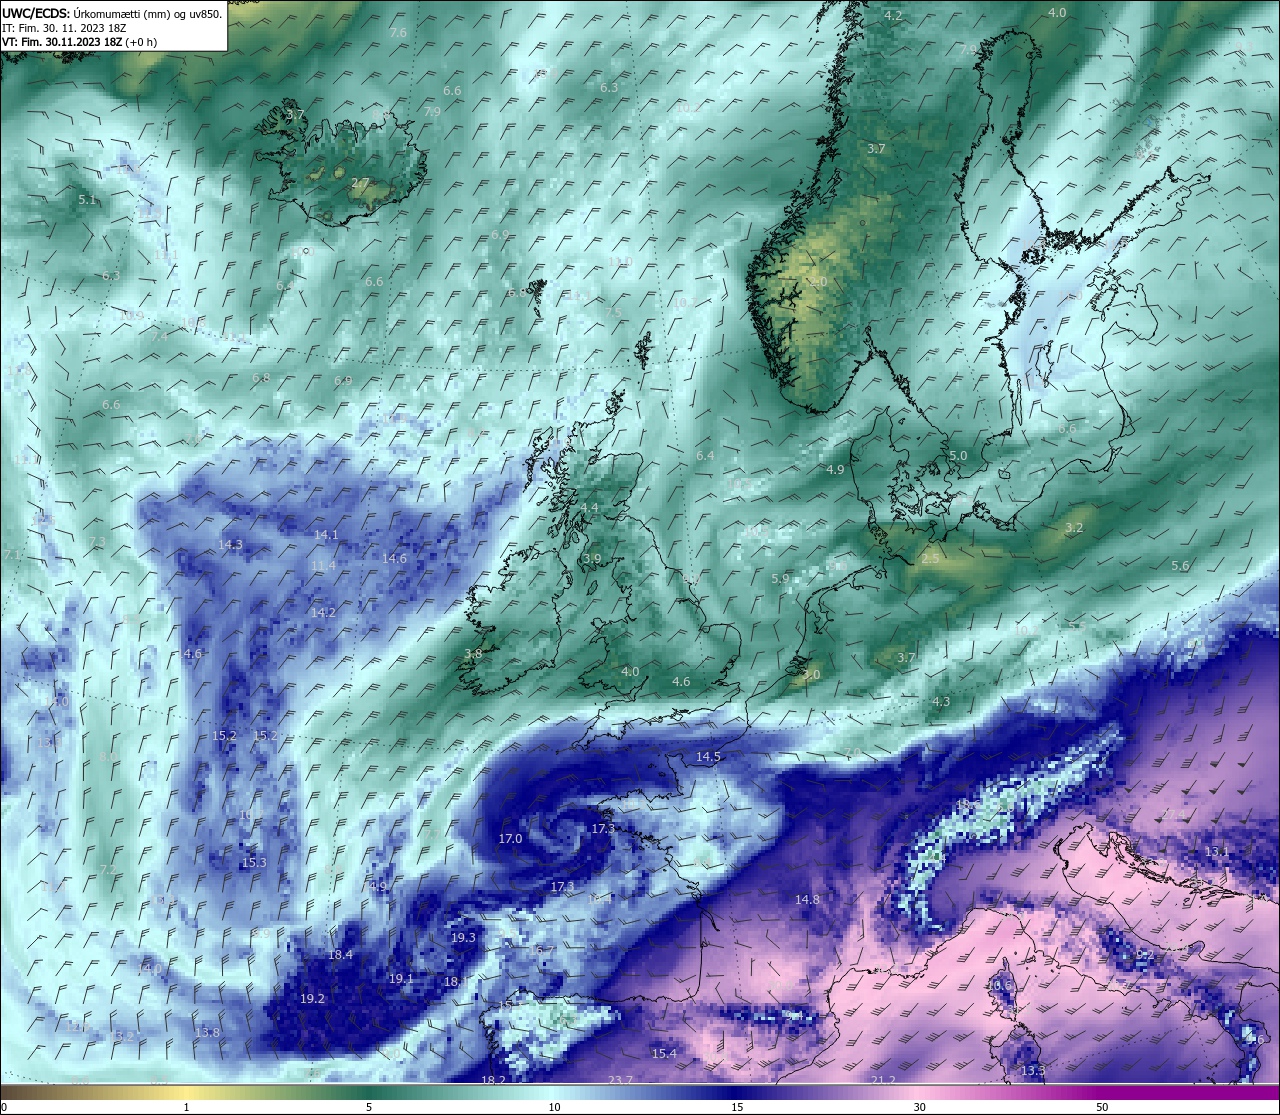
Task: Click the 4.3 map value
Action: [x=941, y=702]
